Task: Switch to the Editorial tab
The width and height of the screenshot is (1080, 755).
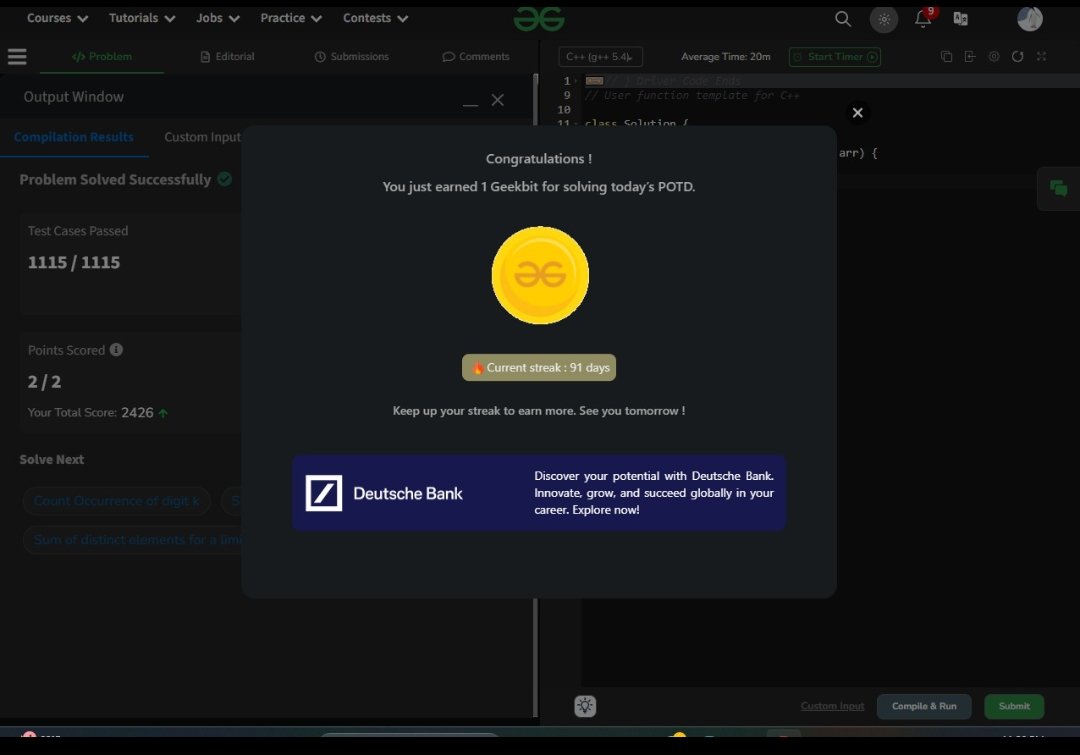Action: 227,56
